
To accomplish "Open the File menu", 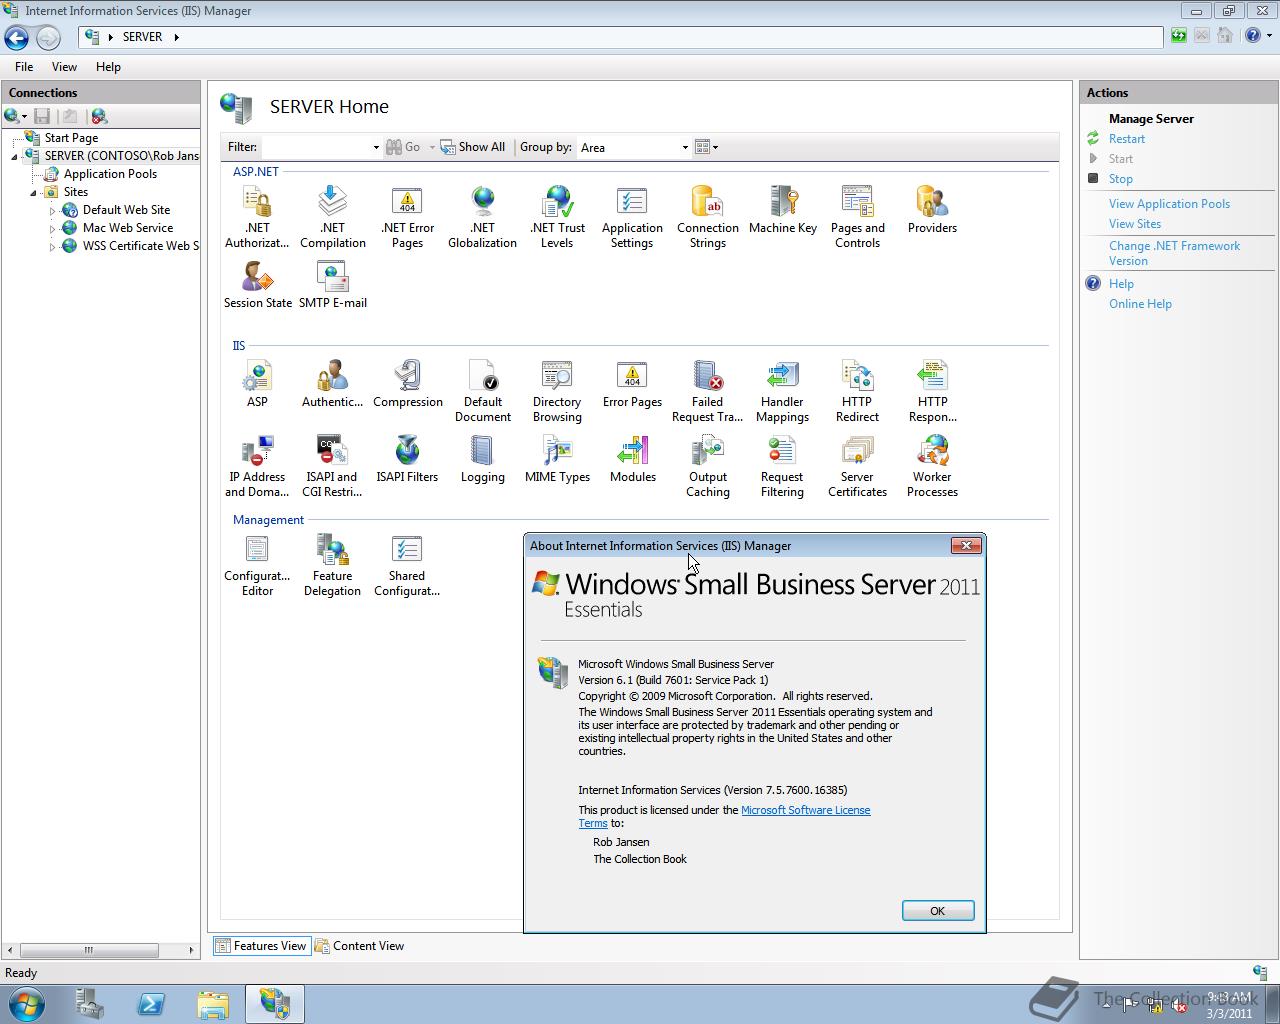I will coord(24,67).
